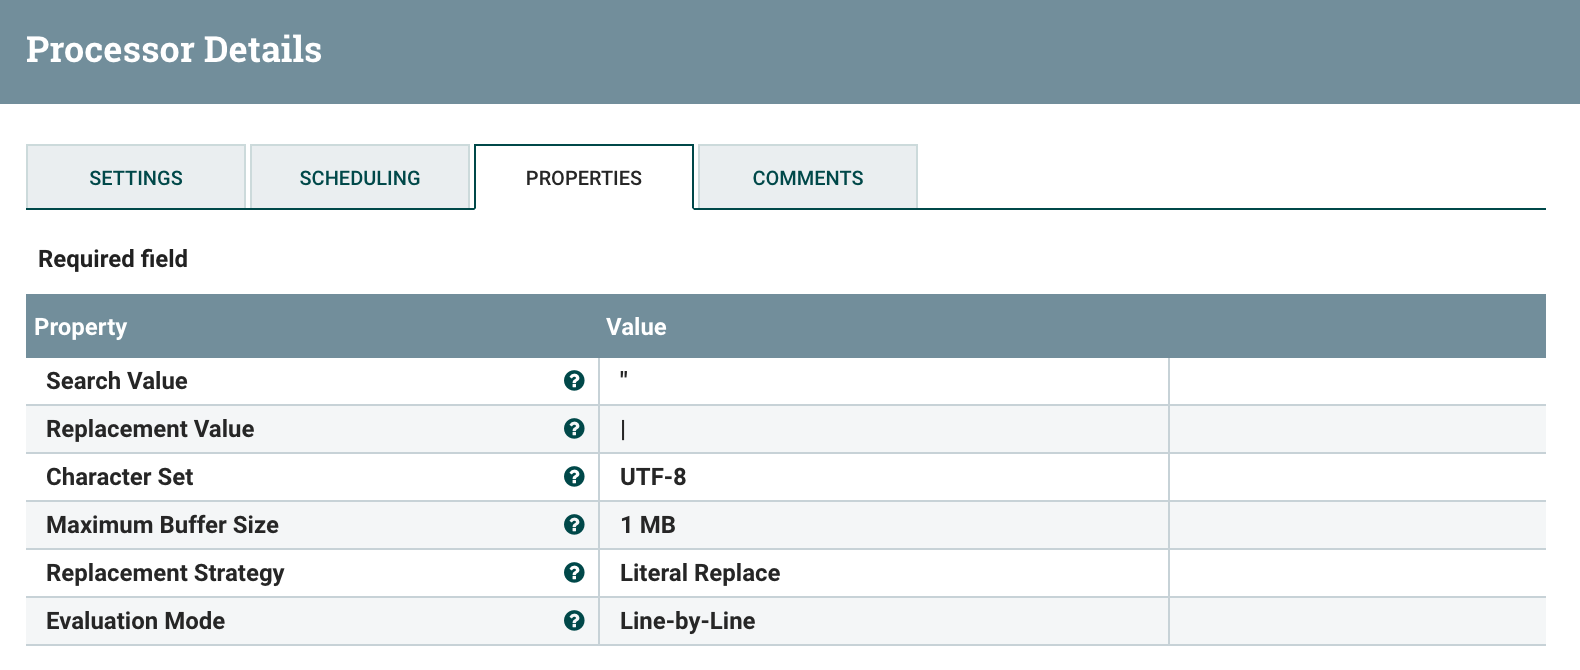Screen dimensions: 1580x670
Task: Click help icon beside Evaluation Mode
Action: click(574, 620)
